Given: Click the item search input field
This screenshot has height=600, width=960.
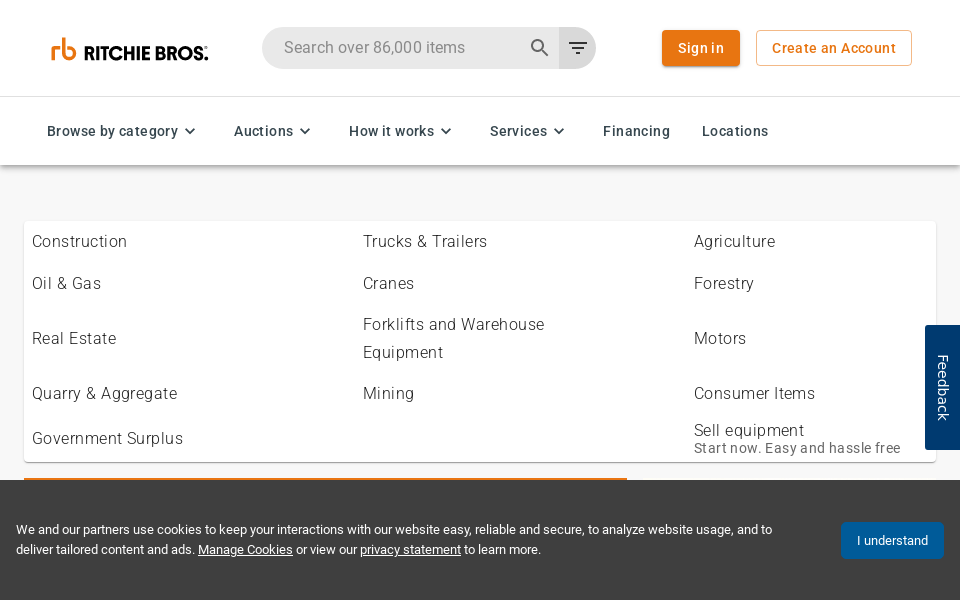Looking at the screenshot, I should coord(400,47).
